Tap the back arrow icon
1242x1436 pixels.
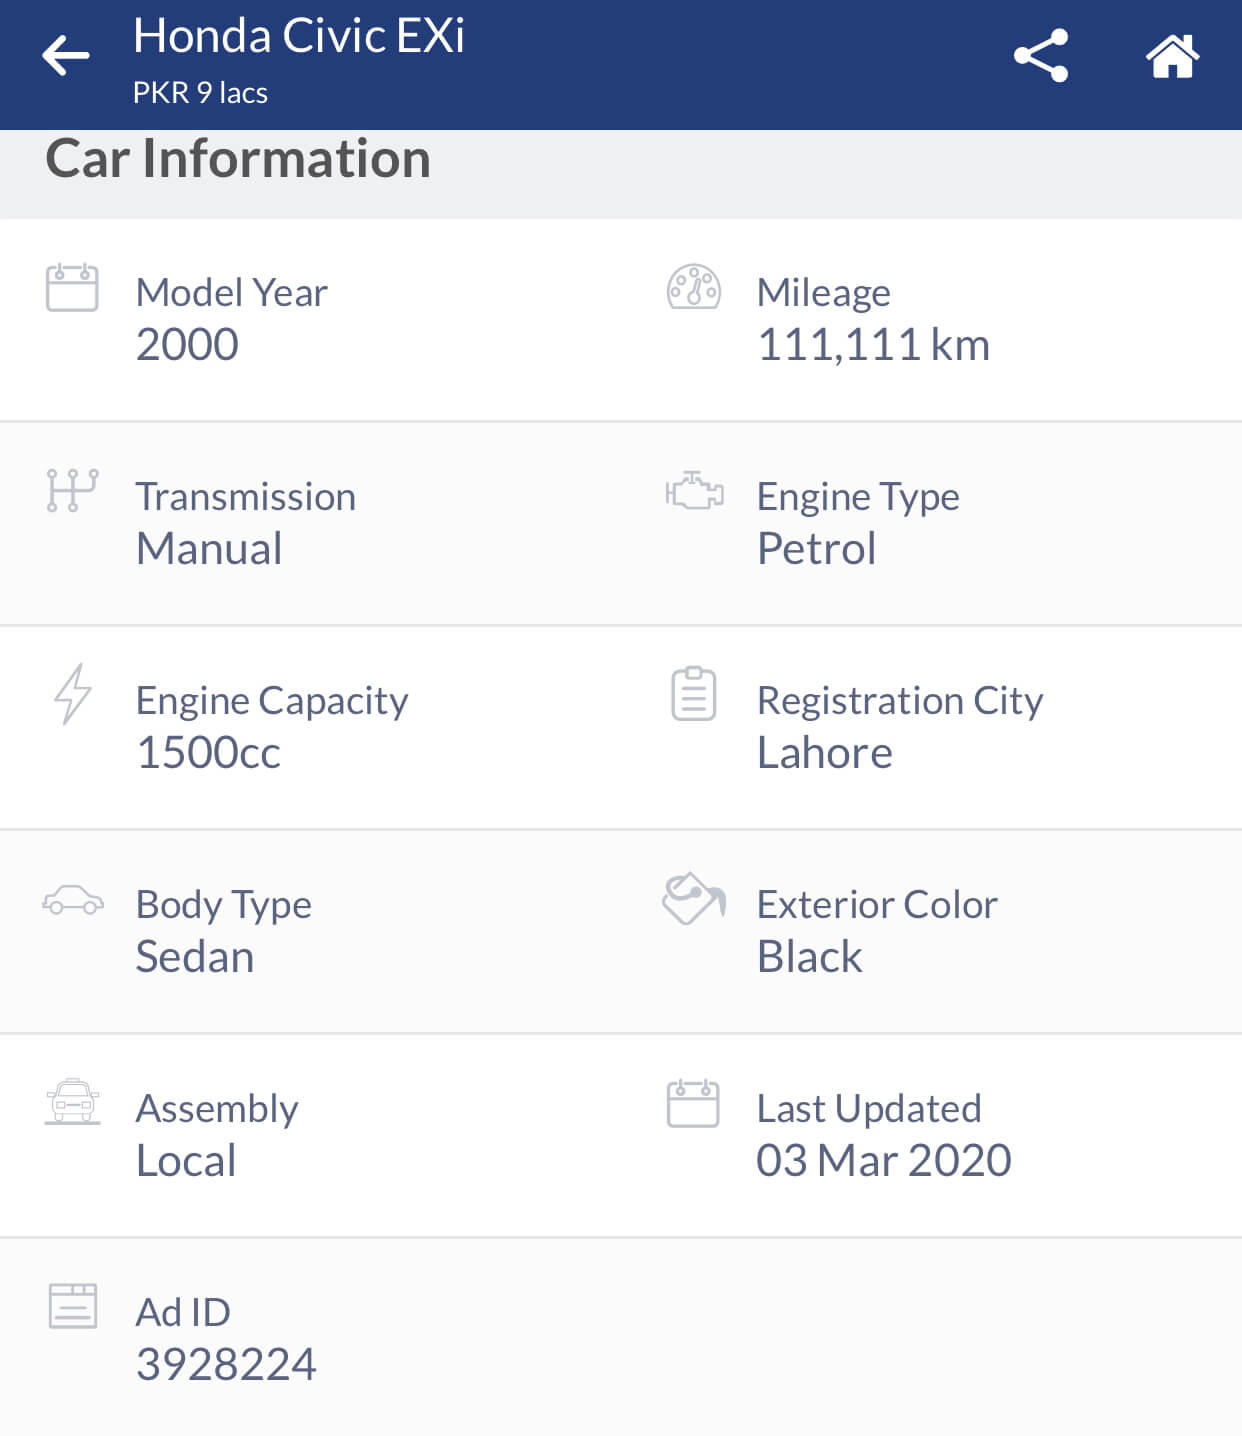pos(66,56)
